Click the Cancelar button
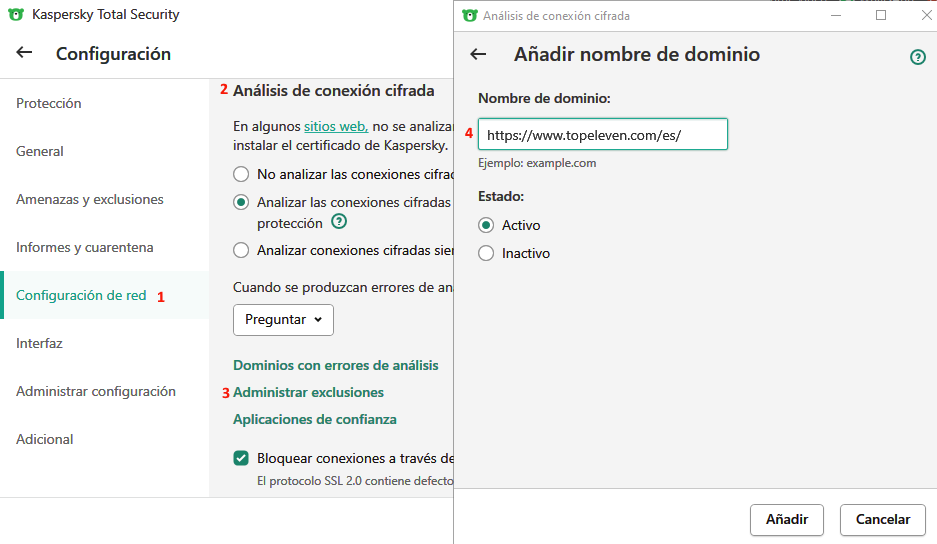The width and height of the screenshot is (937, 544). coord(883,519)
